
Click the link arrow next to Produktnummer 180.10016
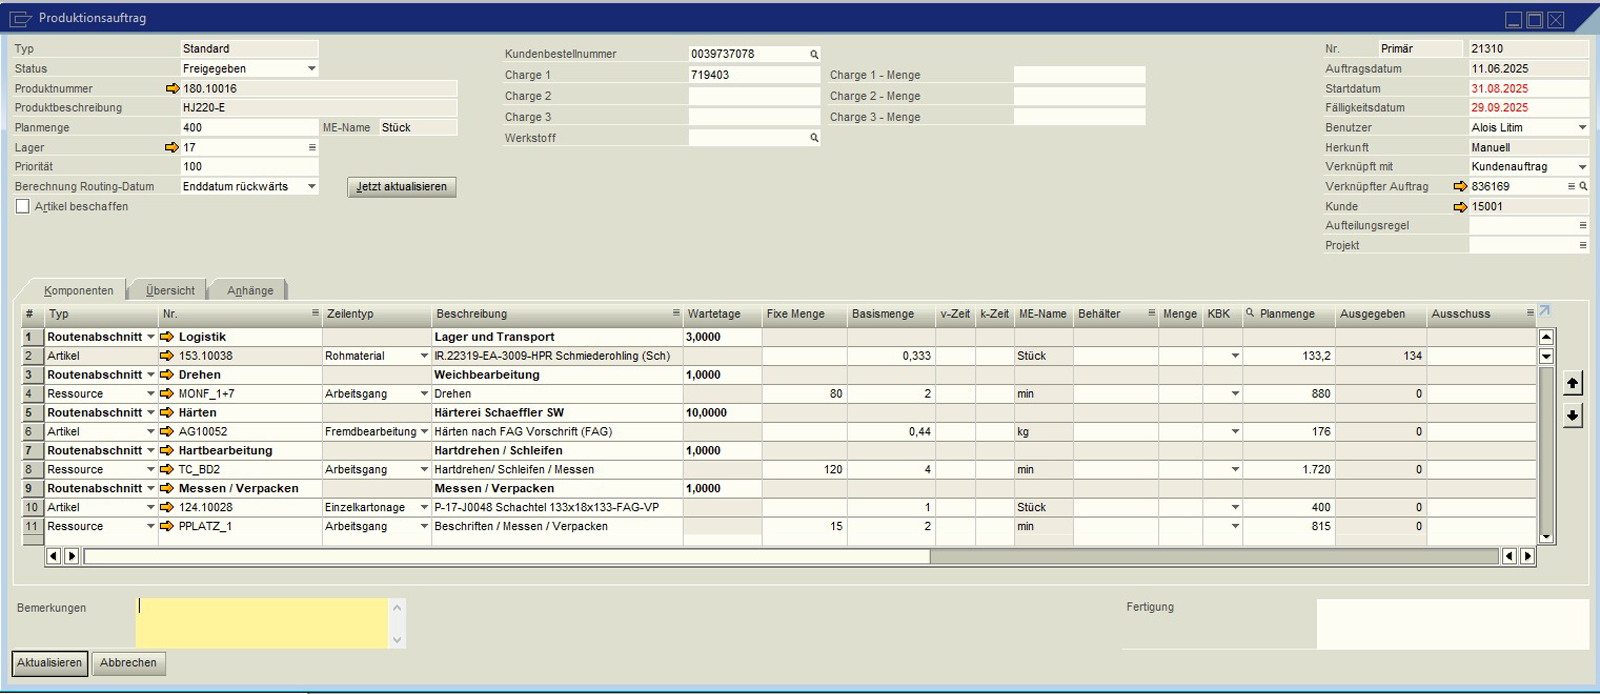172,89
